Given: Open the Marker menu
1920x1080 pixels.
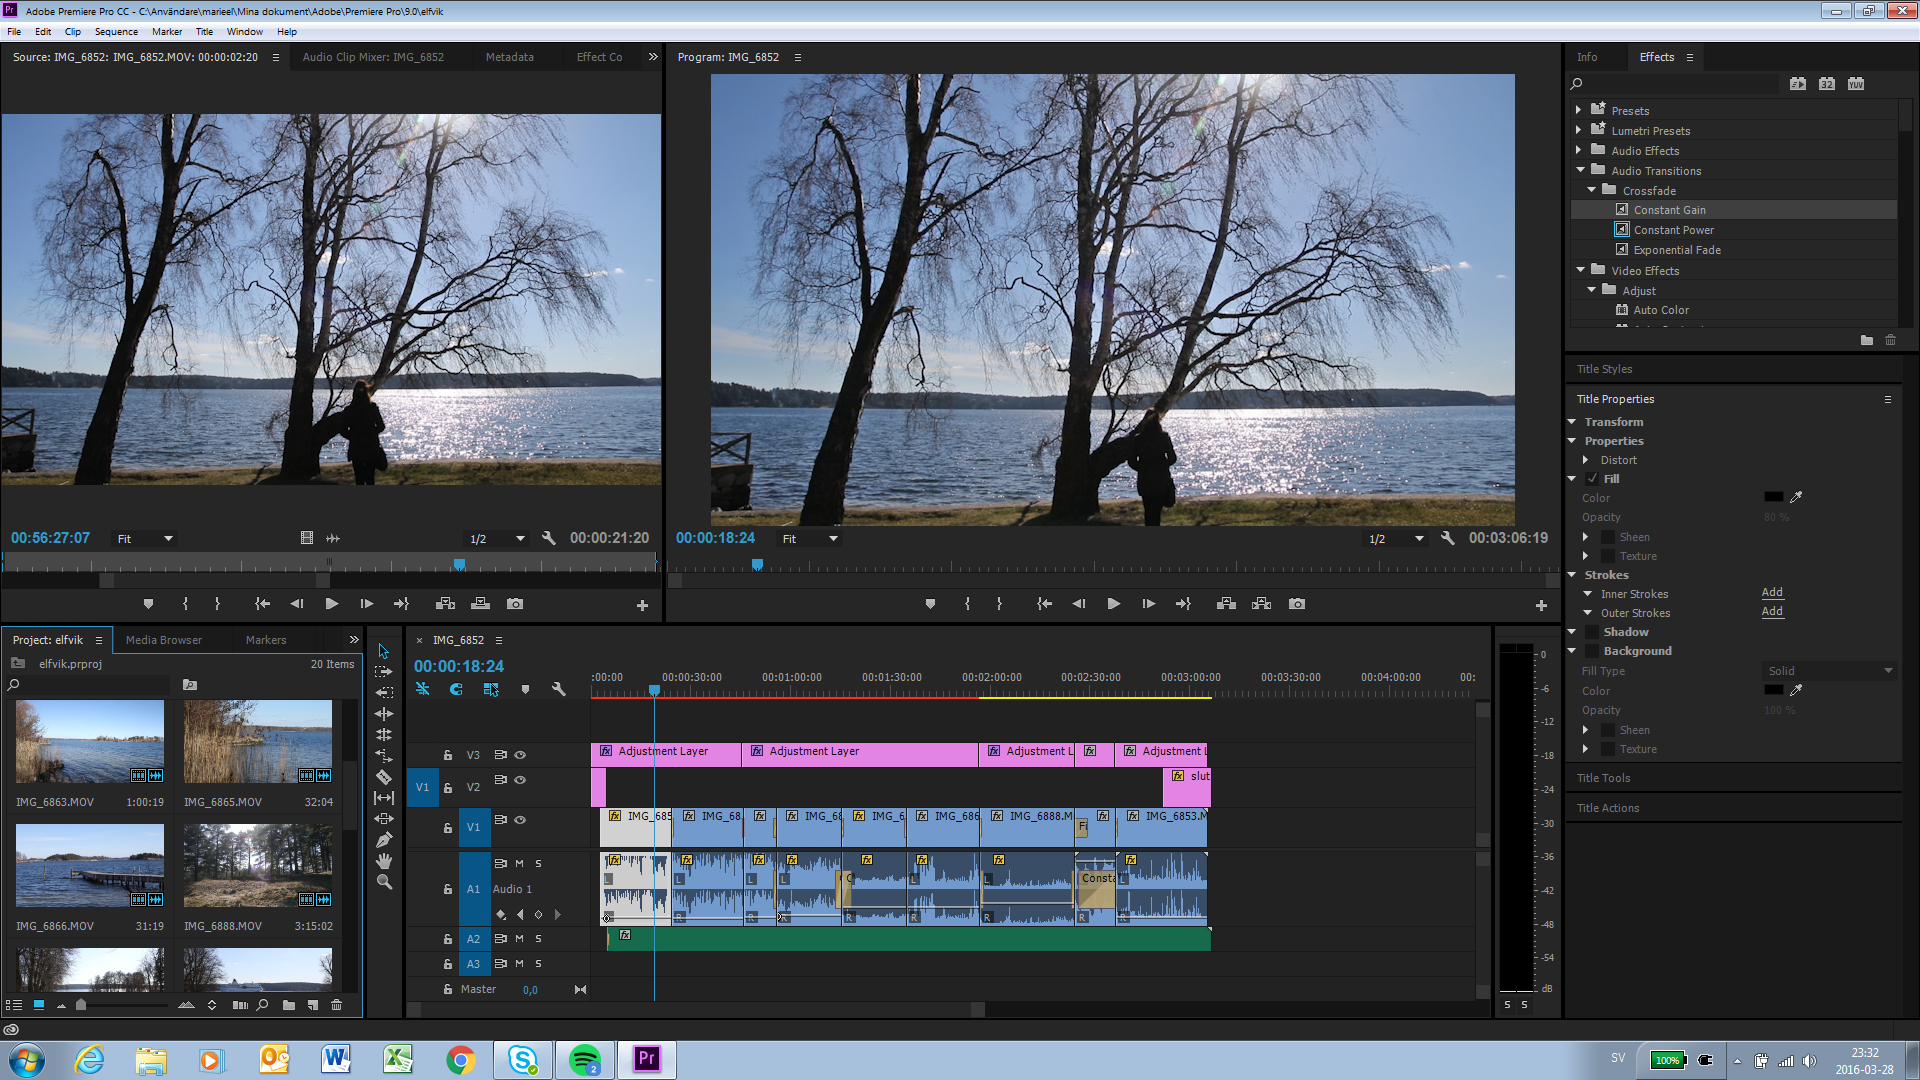Looking at the screenshot, I should pyautogui.click(x=167, y=31).
